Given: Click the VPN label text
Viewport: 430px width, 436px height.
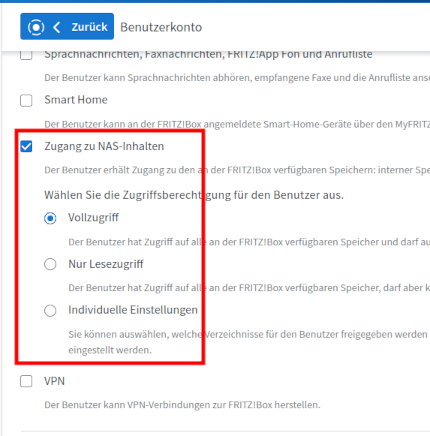Looking at the screenshot, I should coord(54,381).
